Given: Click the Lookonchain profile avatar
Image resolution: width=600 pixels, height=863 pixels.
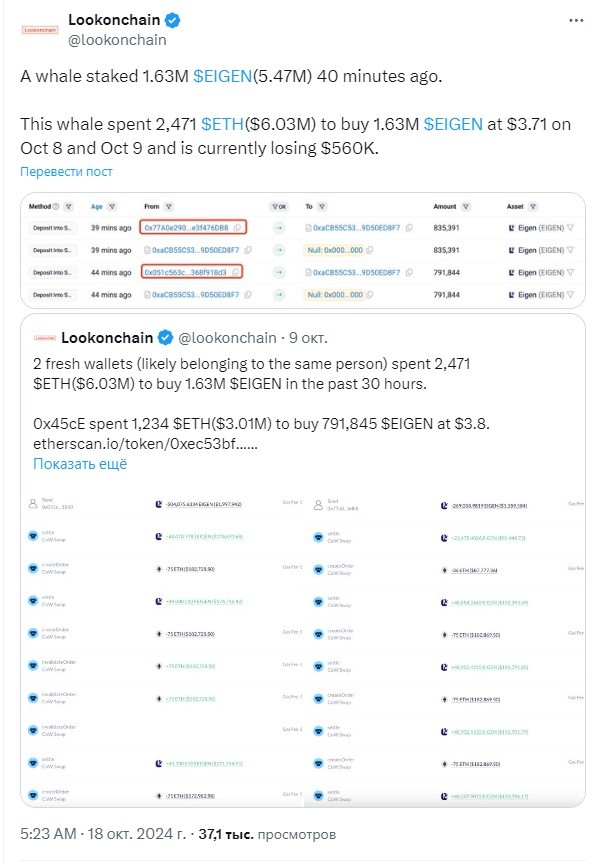Looking at the screenshot, I should 40,30.
